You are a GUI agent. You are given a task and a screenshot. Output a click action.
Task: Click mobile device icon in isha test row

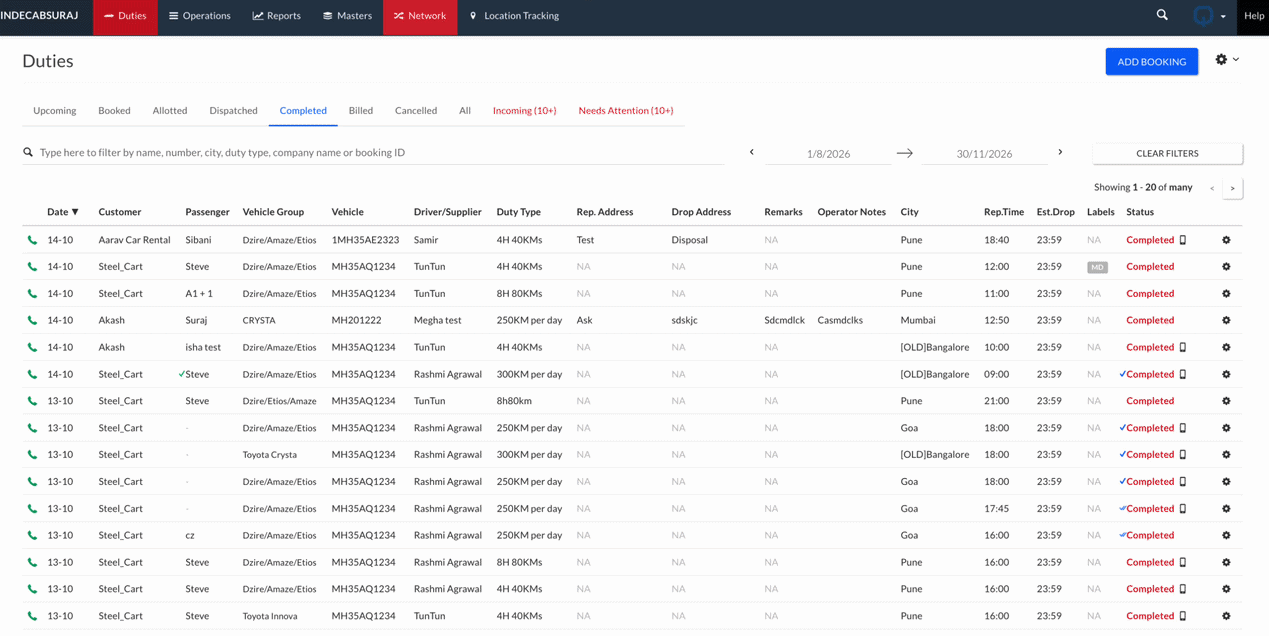pos(1183,347)
